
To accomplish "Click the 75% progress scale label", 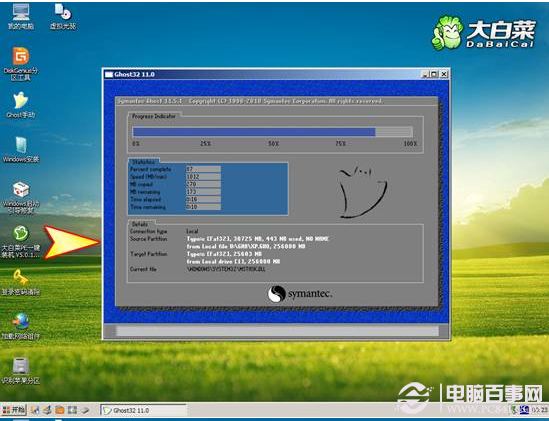I will (x=340, y=144).
